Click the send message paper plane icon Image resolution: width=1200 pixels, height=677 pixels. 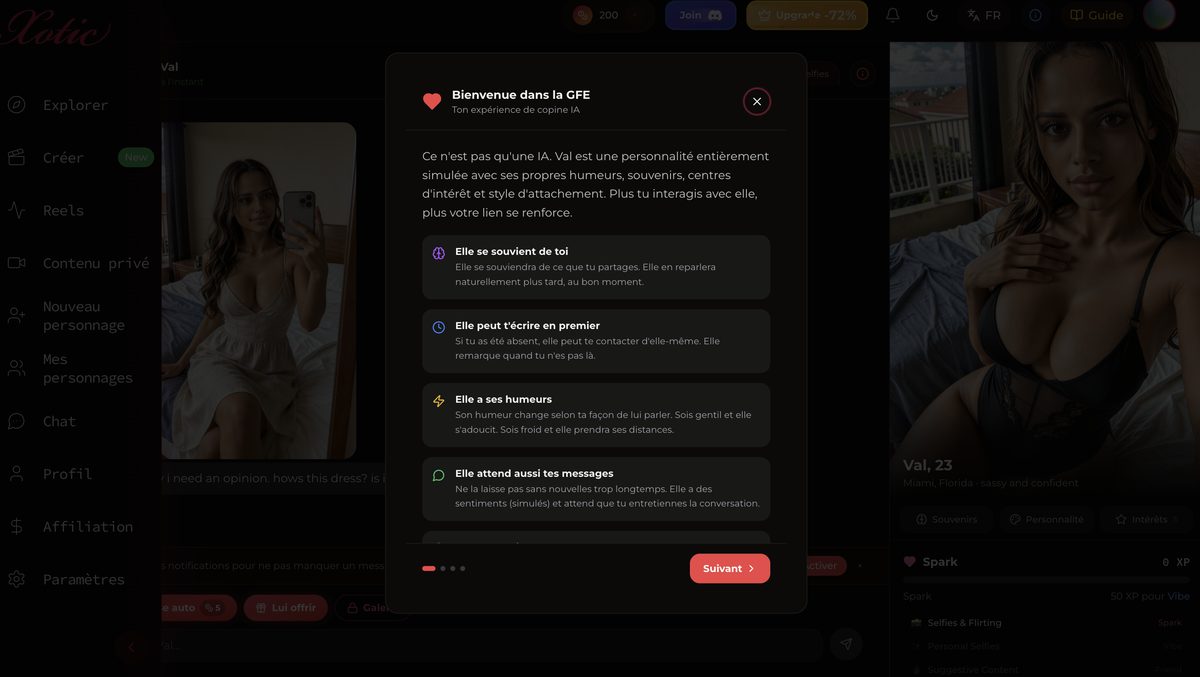(846, 645)
